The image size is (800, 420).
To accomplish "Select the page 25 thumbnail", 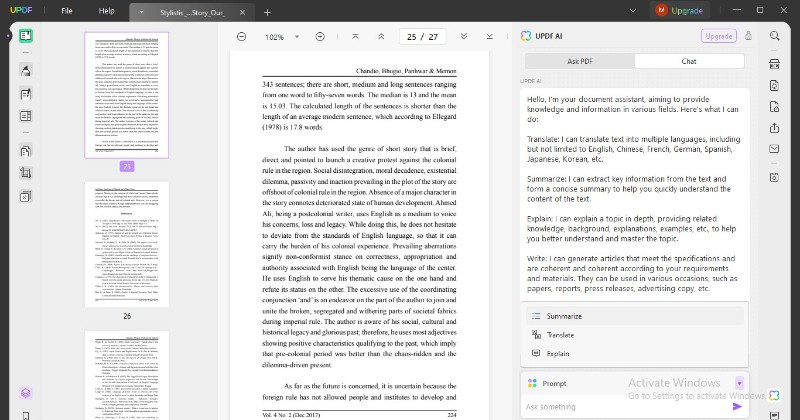I will point(127,95).
